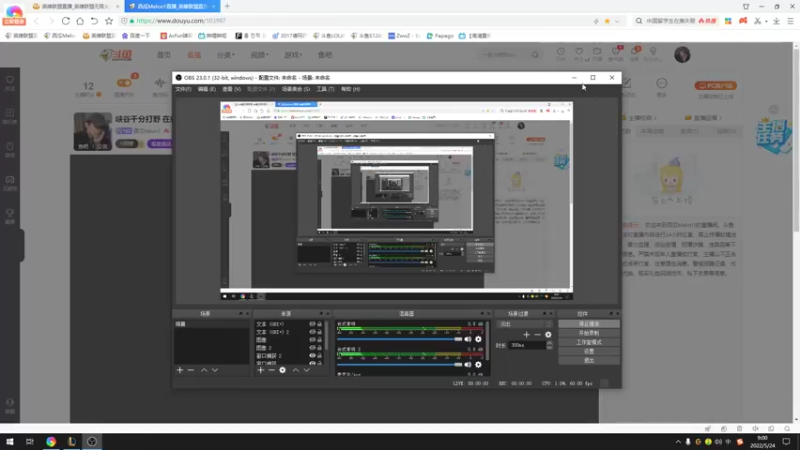Click the Douyu search magnifier icon

coord(535,55)
